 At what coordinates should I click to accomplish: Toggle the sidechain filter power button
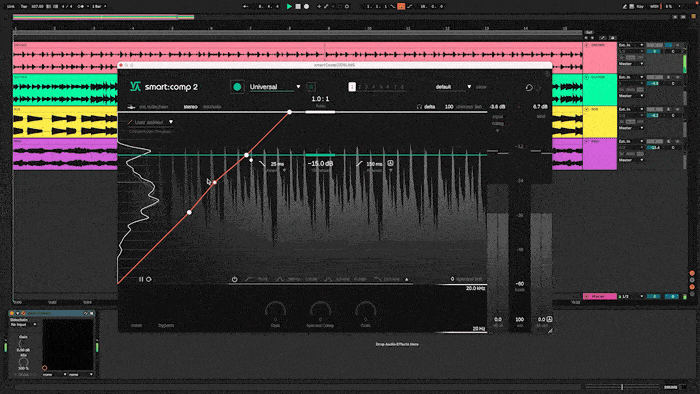point(234,279)
